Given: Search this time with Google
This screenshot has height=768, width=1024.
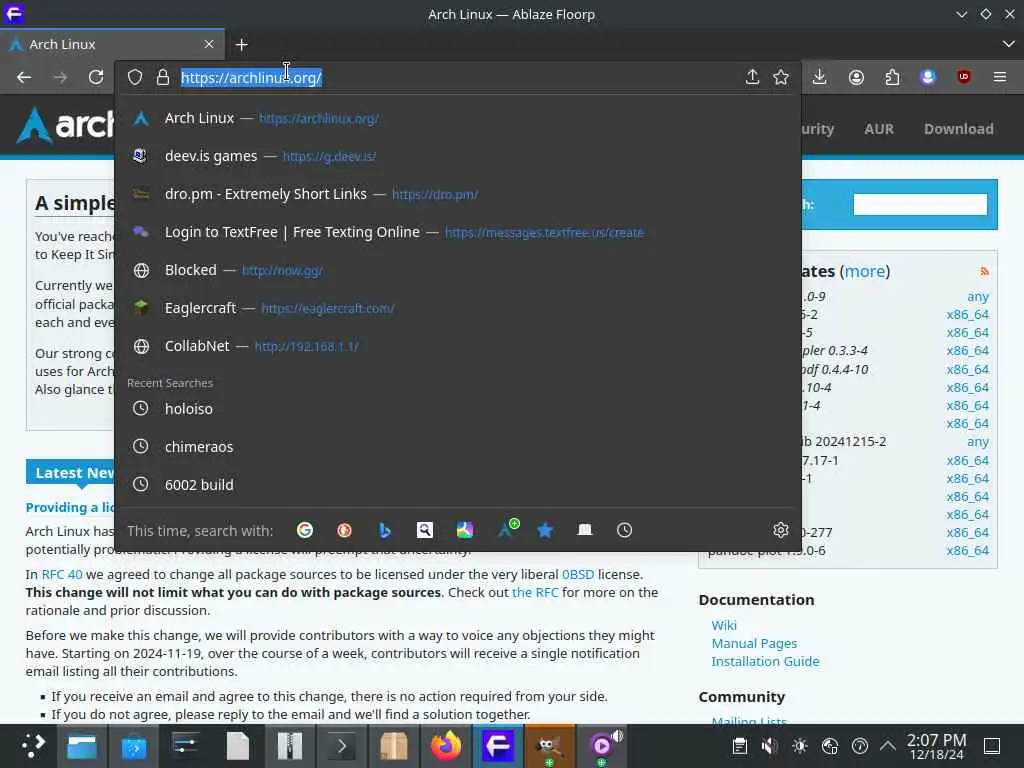Looking at the screenshot, I should (305, 530).
